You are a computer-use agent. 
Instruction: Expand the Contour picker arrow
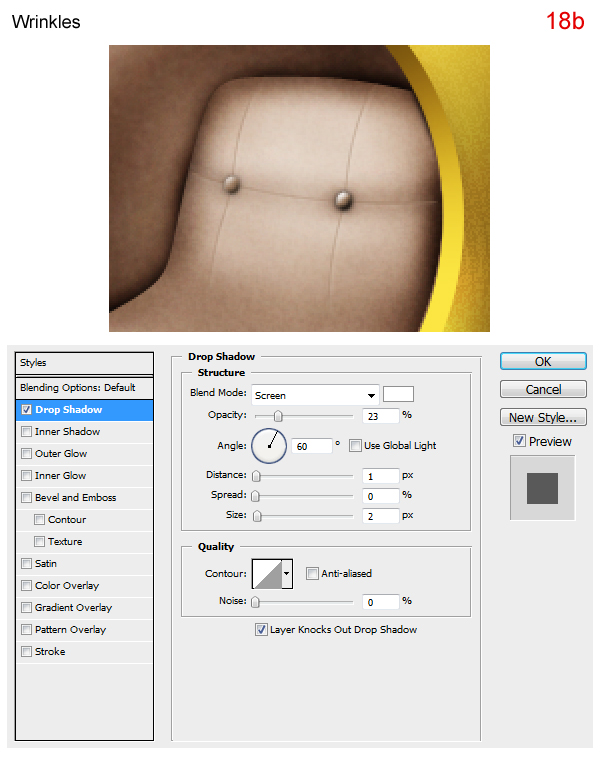click(x=287, y=574)
